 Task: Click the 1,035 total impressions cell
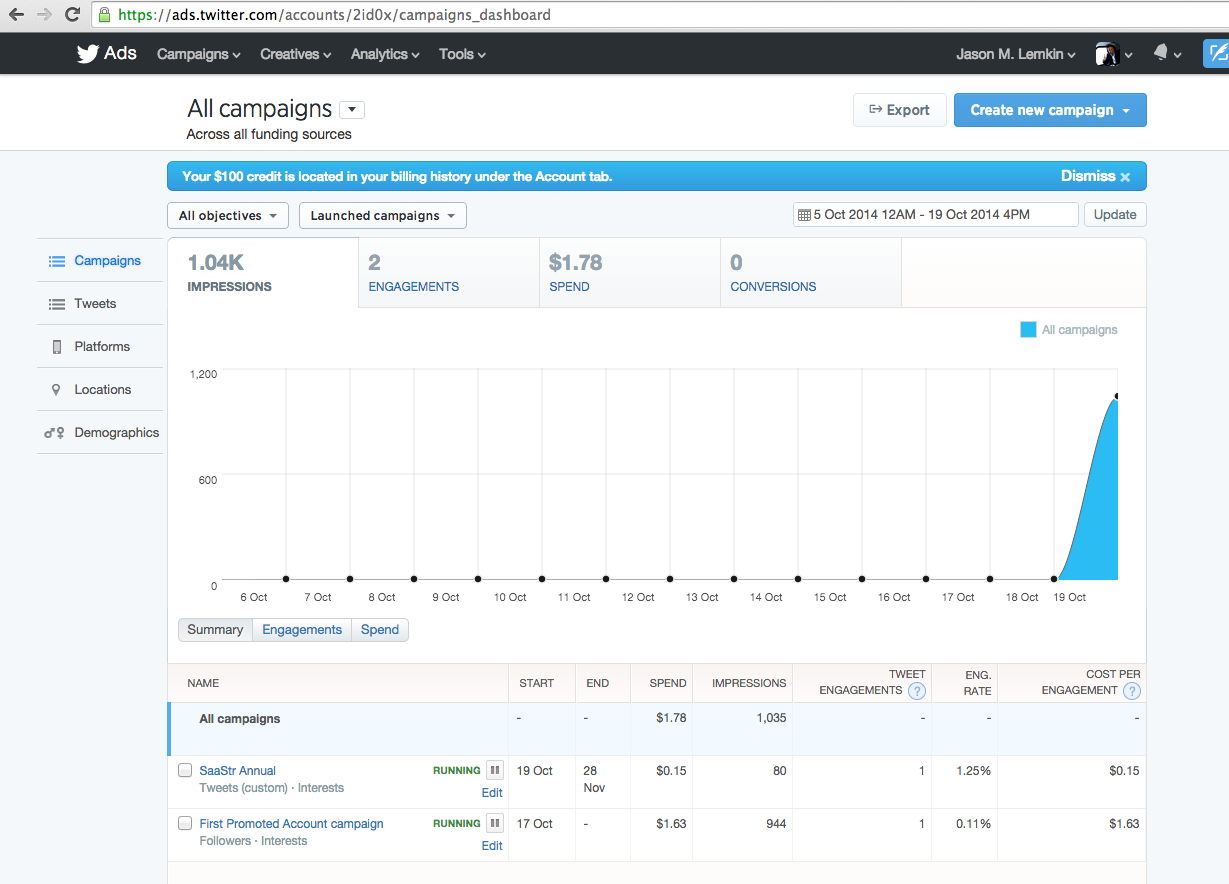click(x=771, y=718)
